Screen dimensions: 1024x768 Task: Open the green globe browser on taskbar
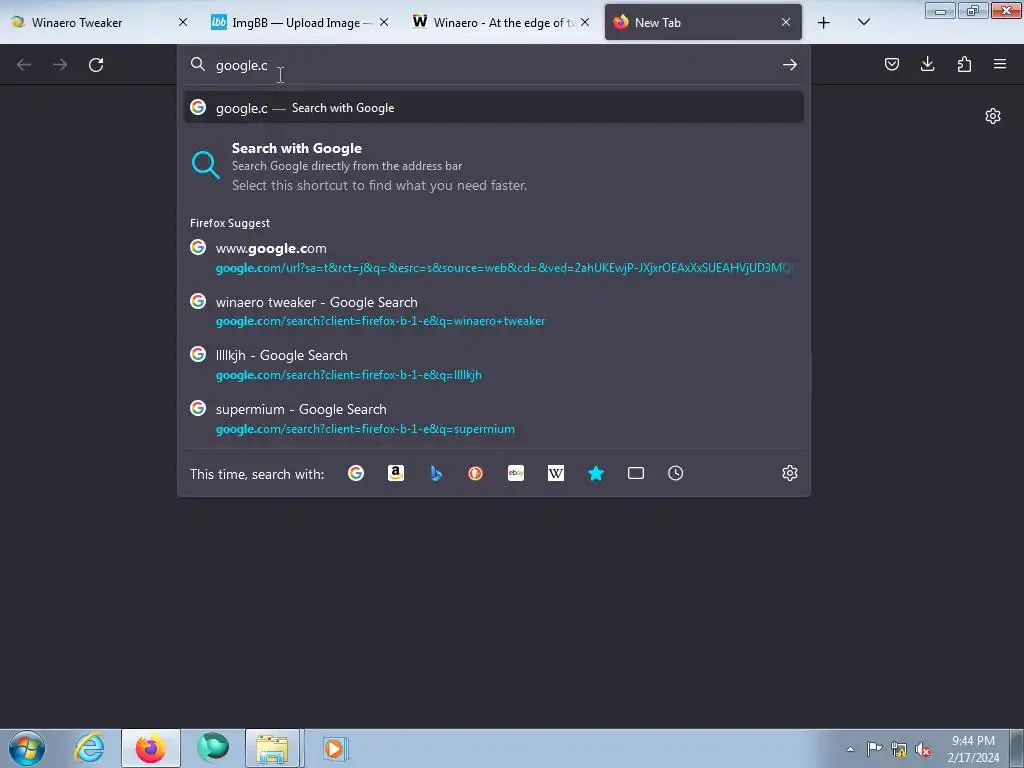[x=212, y=748]
